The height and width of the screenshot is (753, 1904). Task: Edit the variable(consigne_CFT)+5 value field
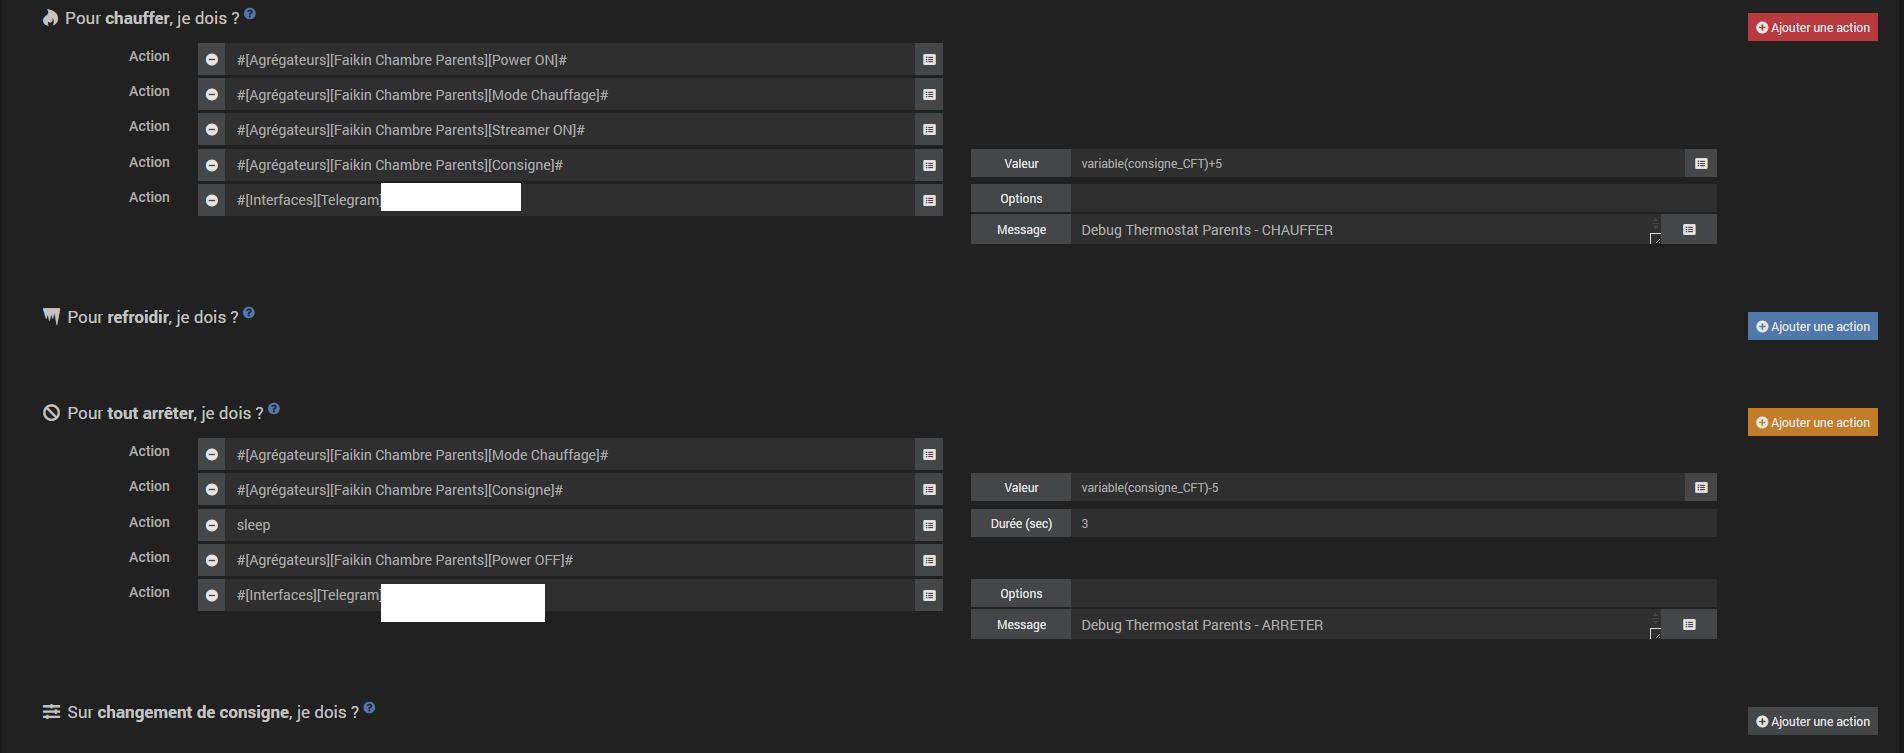1376,164
